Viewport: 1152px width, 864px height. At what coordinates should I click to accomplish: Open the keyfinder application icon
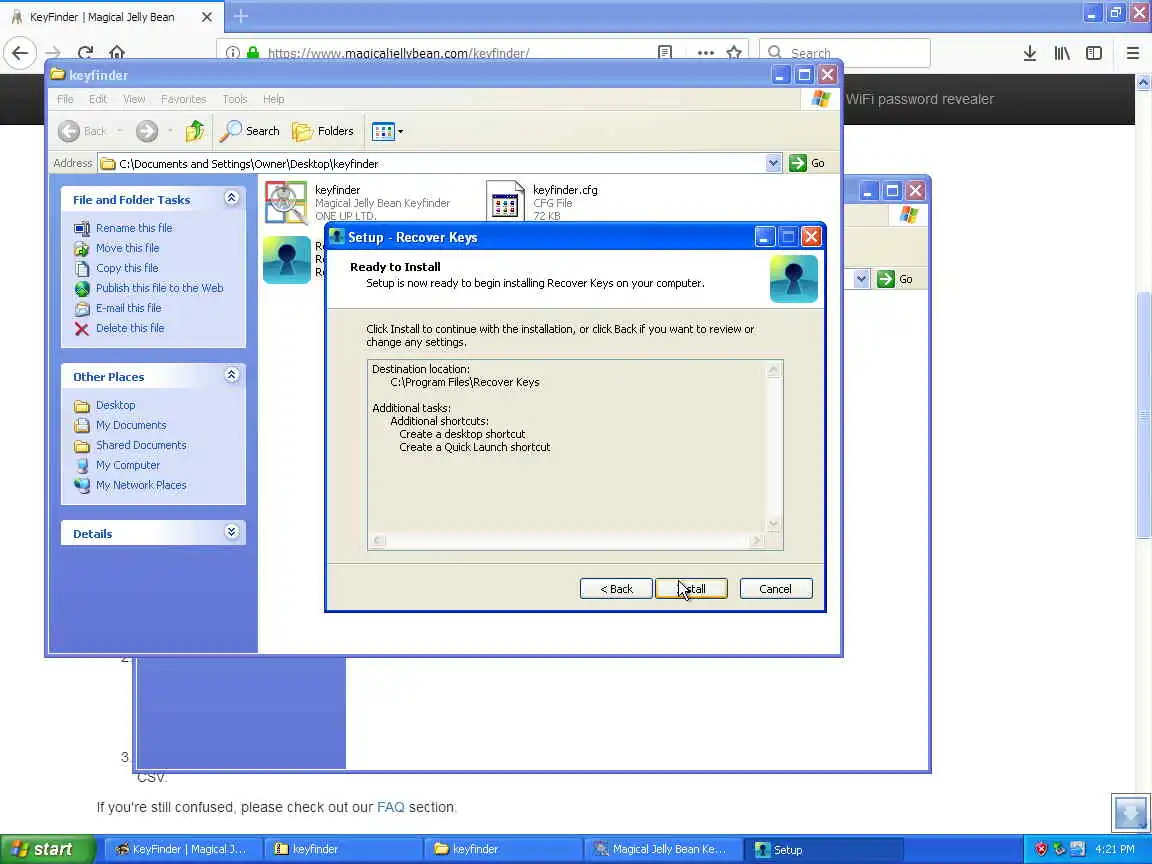pyautogui.click(x=286, y=202)
